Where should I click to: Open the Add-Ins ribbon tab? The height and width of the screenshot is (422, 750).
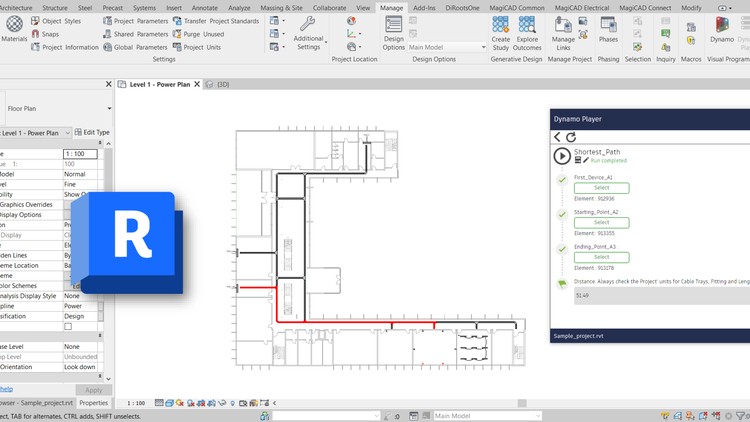(424, 8)
